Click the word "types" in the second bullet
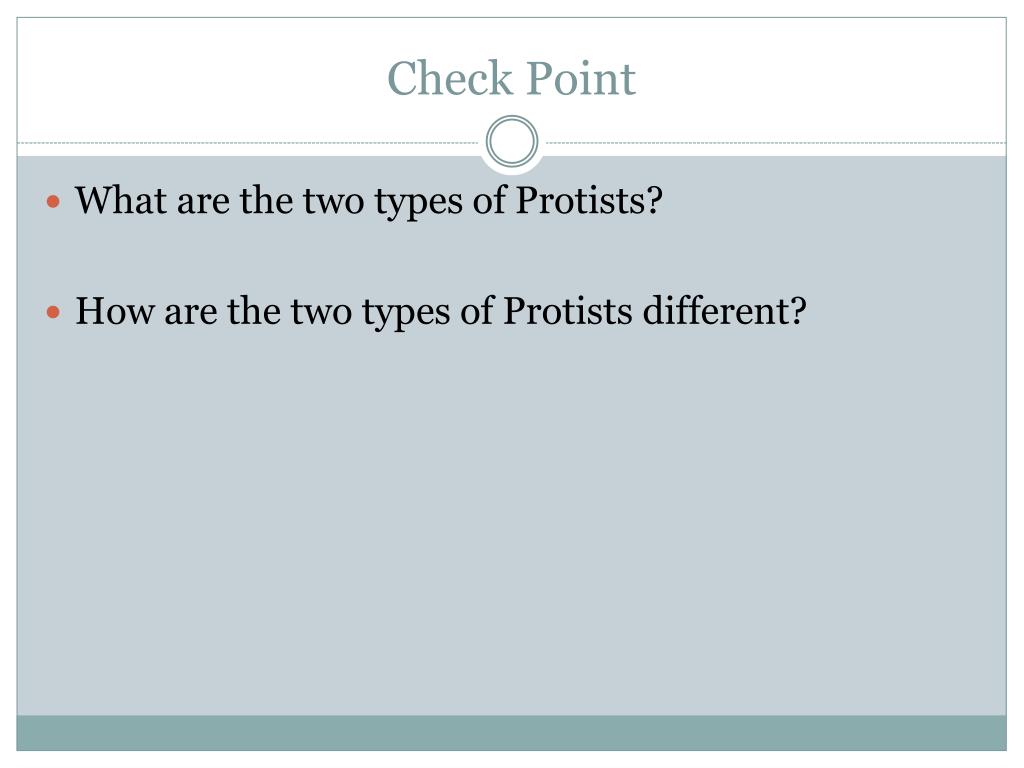1024x768 pixels. [406, 313]
